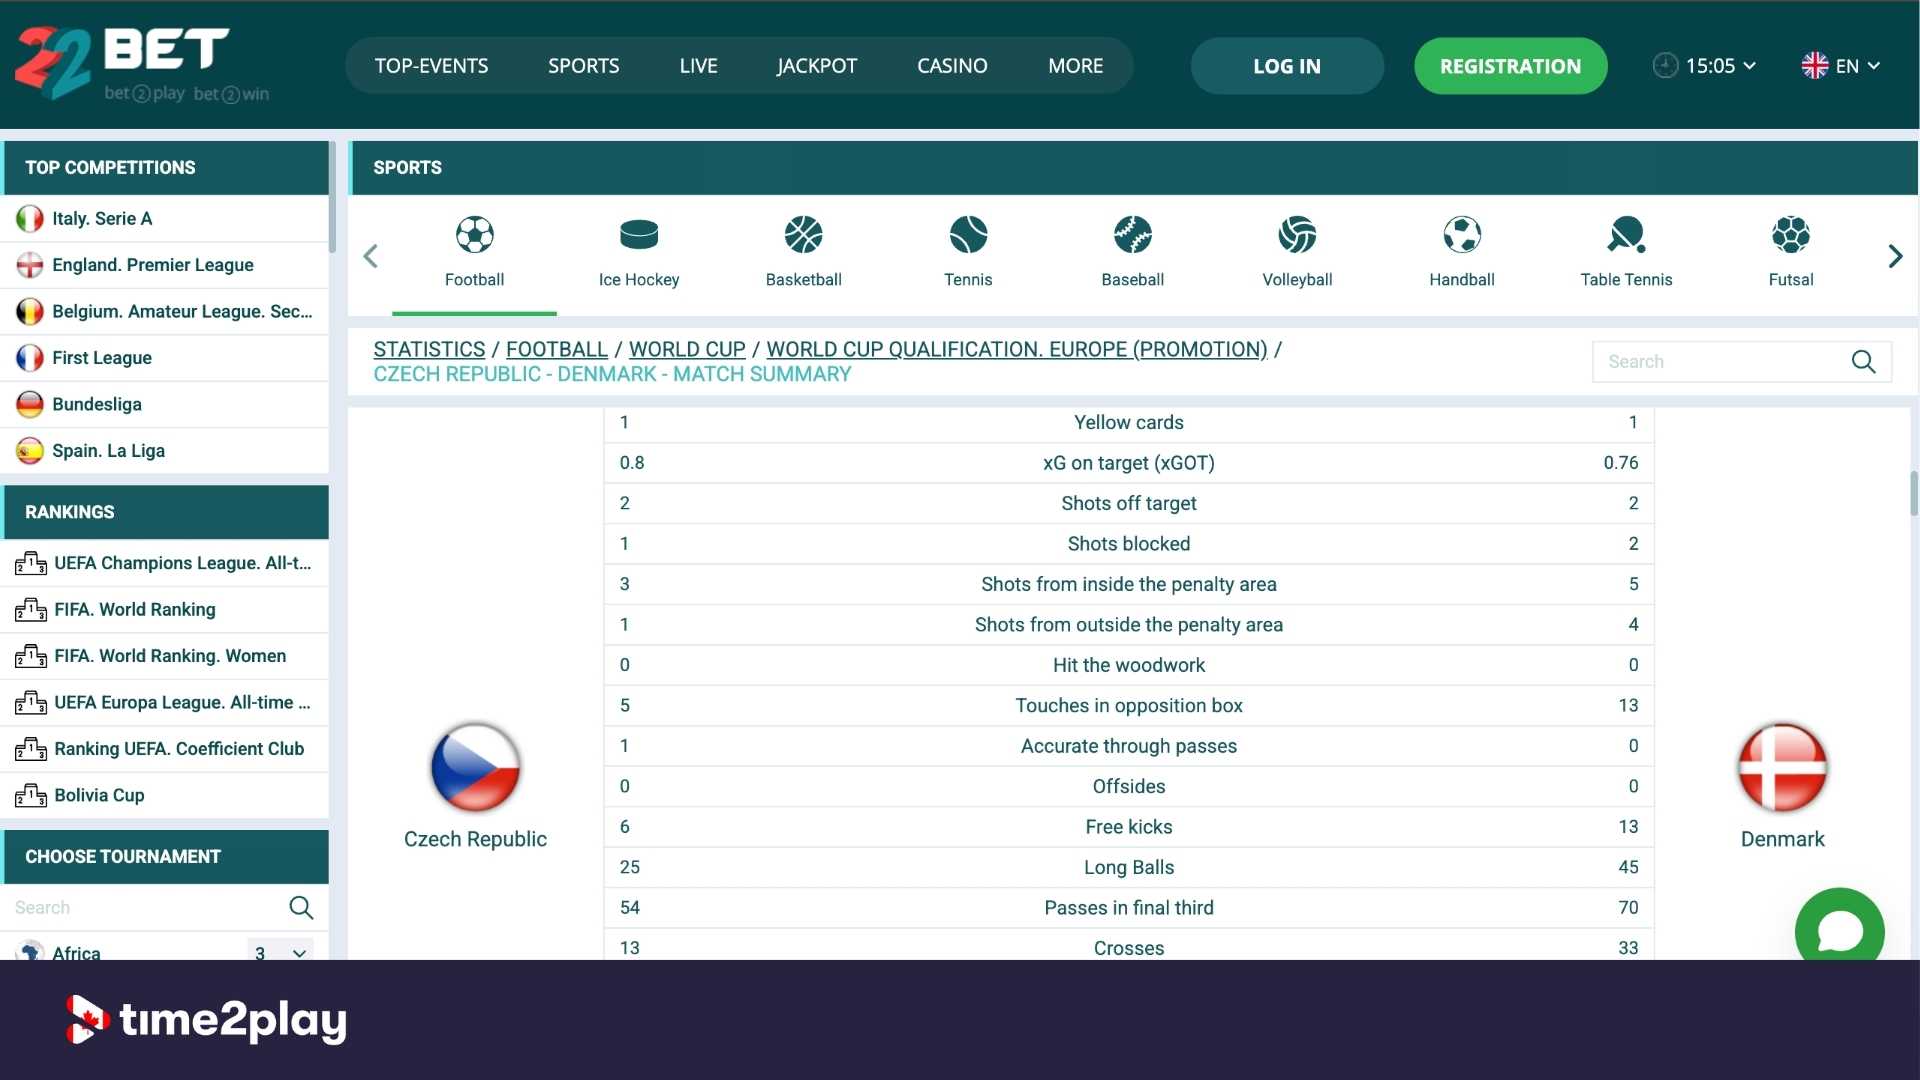Open the TOP-EVENTS menu
The height and width of the screenshot is (1080, 1920).
[431, 66]
